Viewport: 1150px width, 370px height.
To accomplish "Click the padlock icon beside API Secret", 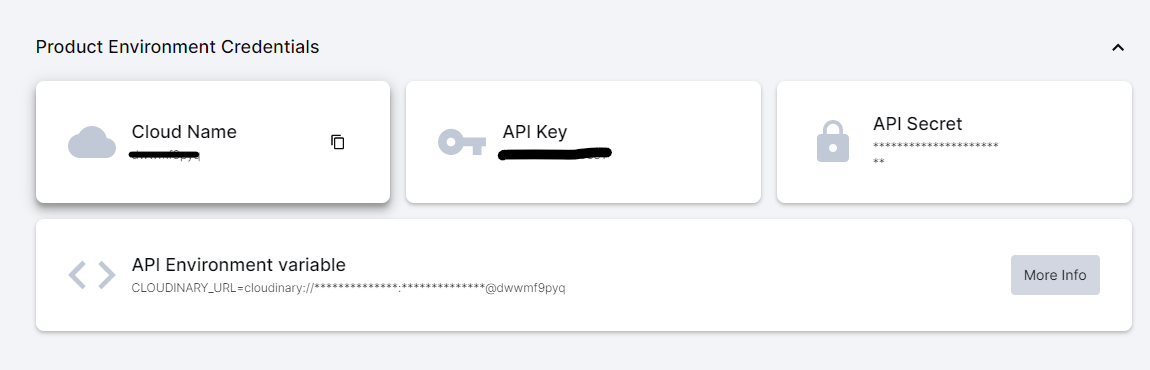I will [832, 142].
